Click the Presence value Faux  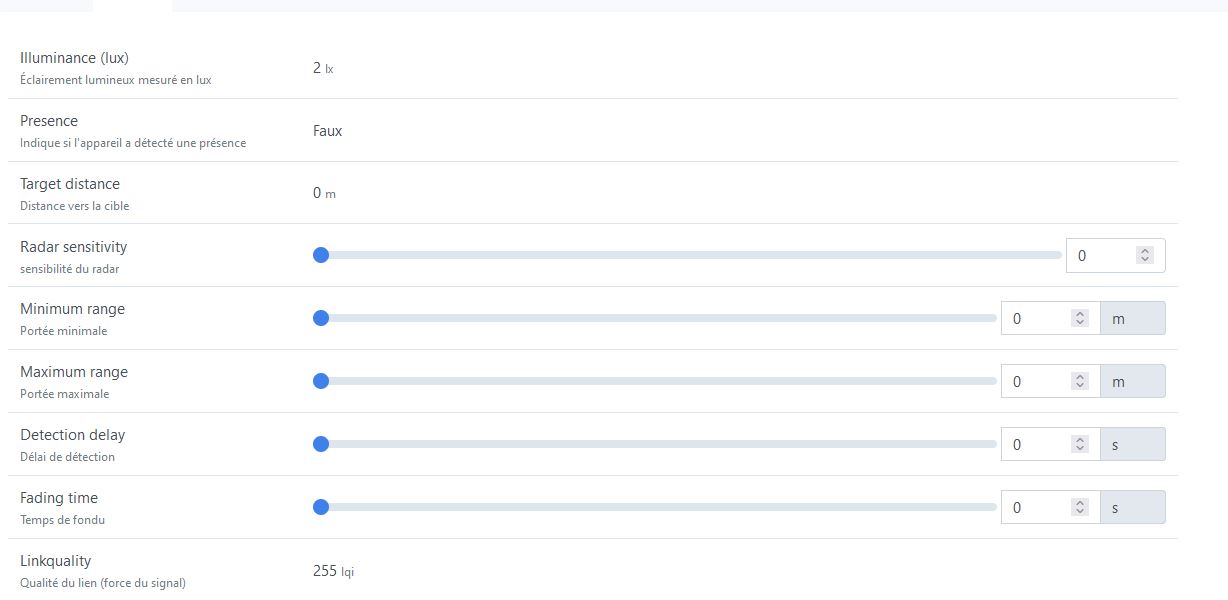(328, 130)
